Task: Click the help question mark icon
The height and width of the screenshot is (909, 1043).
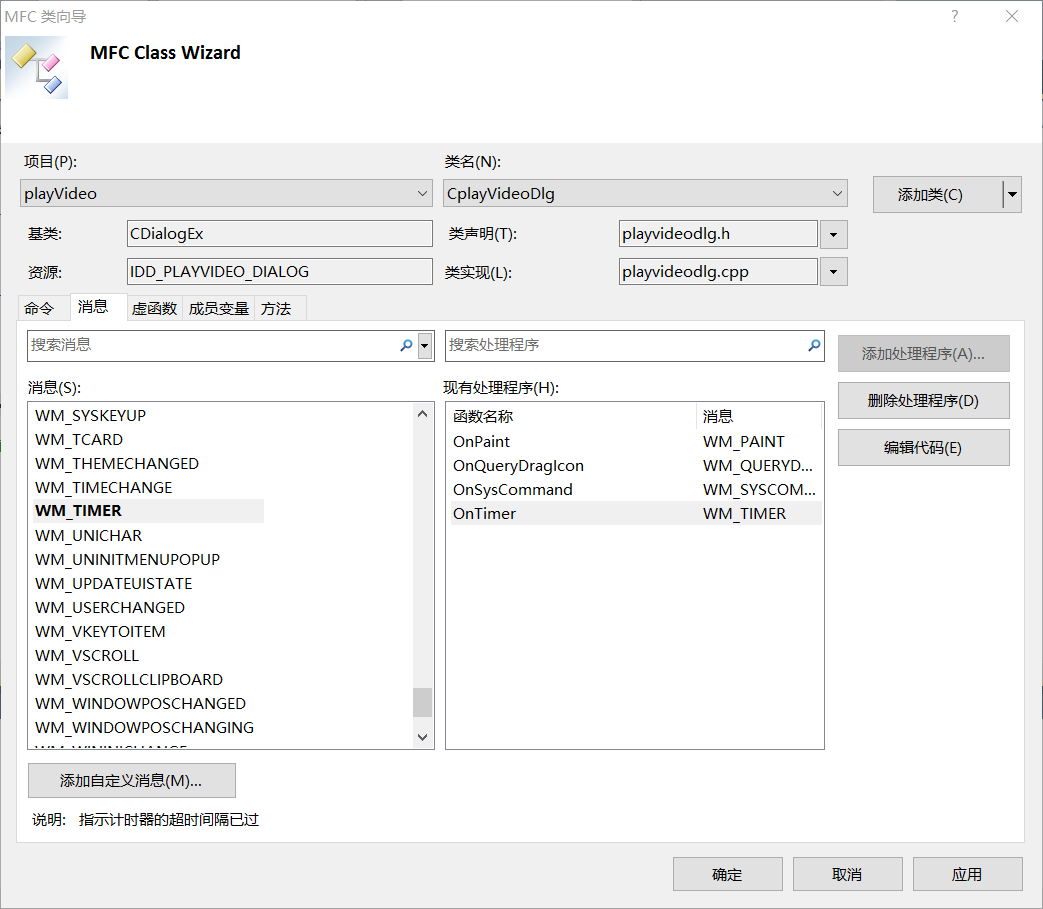Action: click(953, 16)
